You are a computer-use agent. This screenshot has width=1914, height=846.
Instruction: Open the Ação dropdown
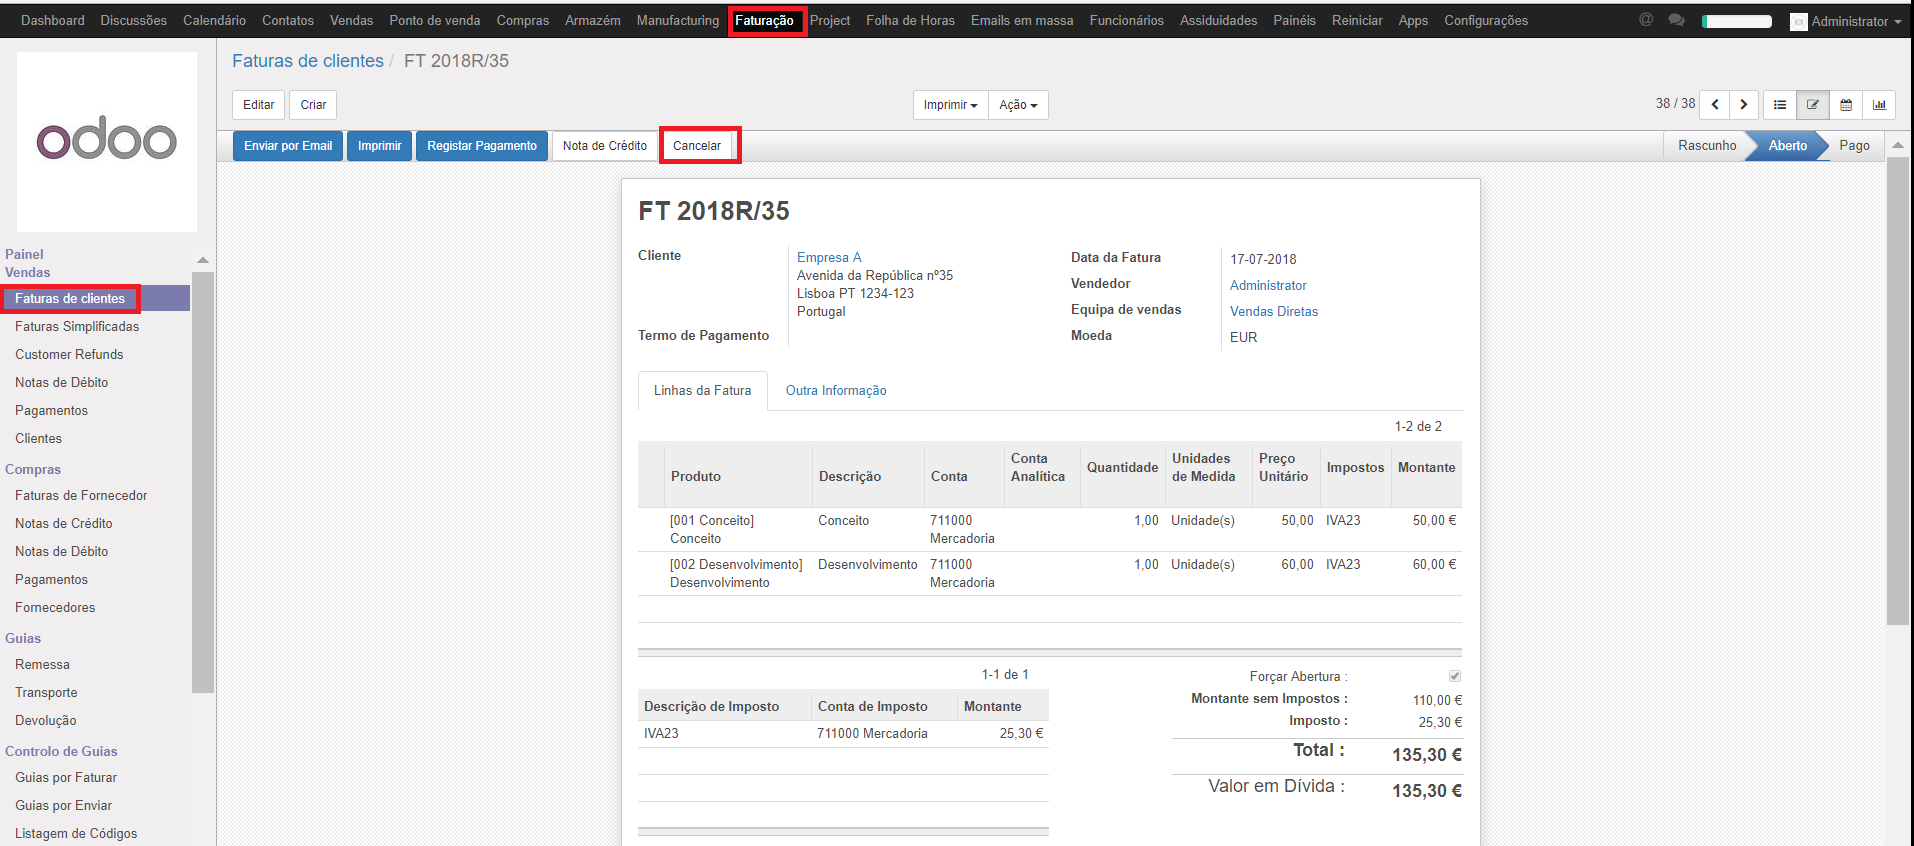1018,105
